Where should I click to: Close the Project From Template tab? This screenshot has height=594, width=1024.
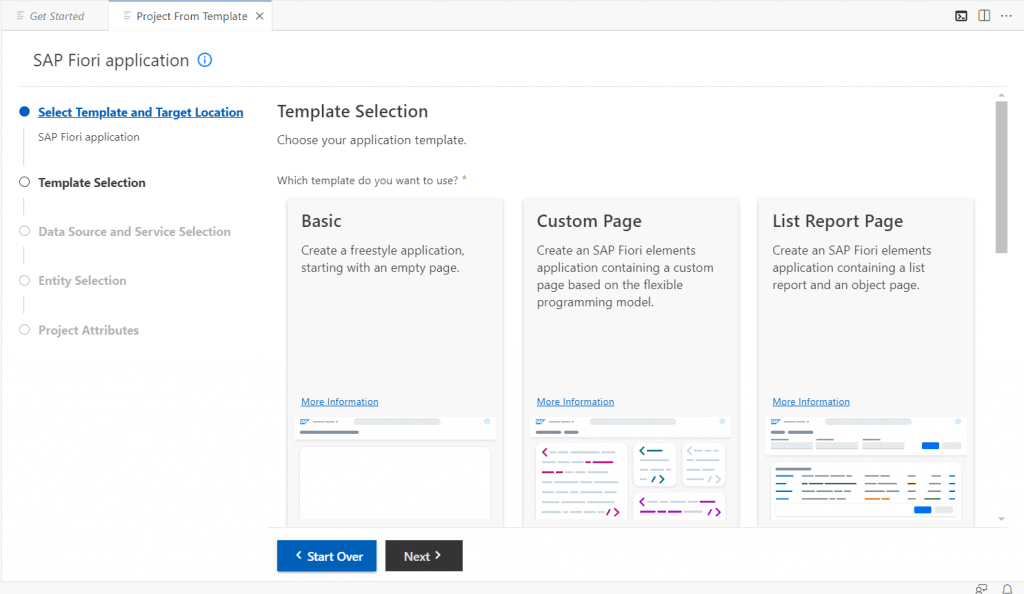pos(259,16)
